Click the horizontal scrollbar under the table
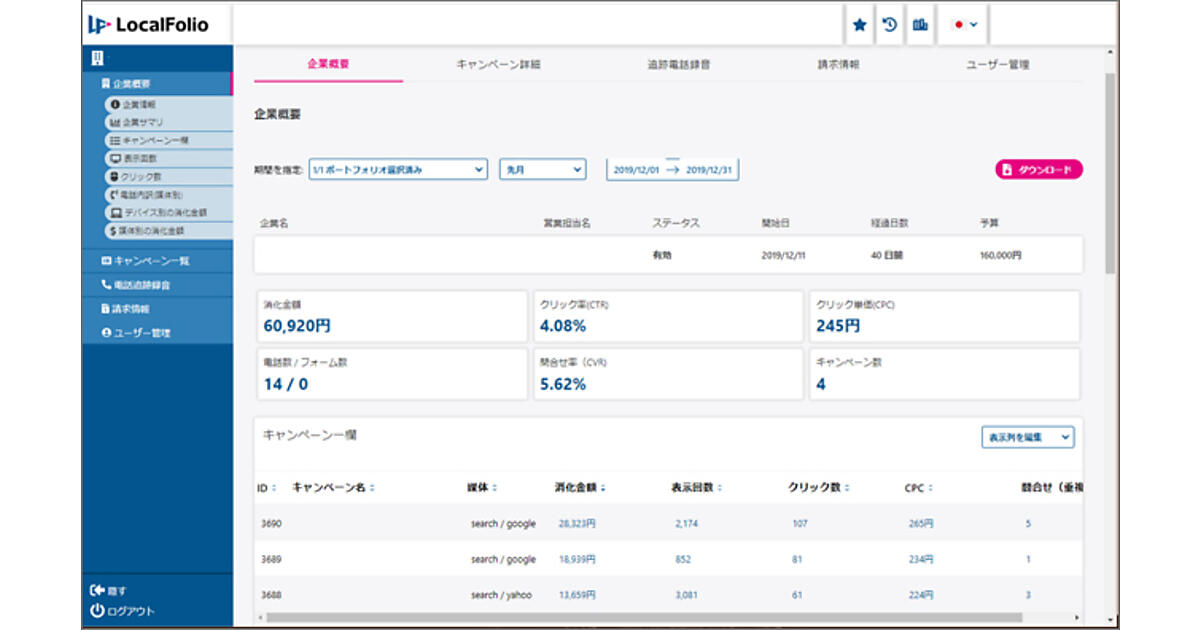 (x=640, y=617)
